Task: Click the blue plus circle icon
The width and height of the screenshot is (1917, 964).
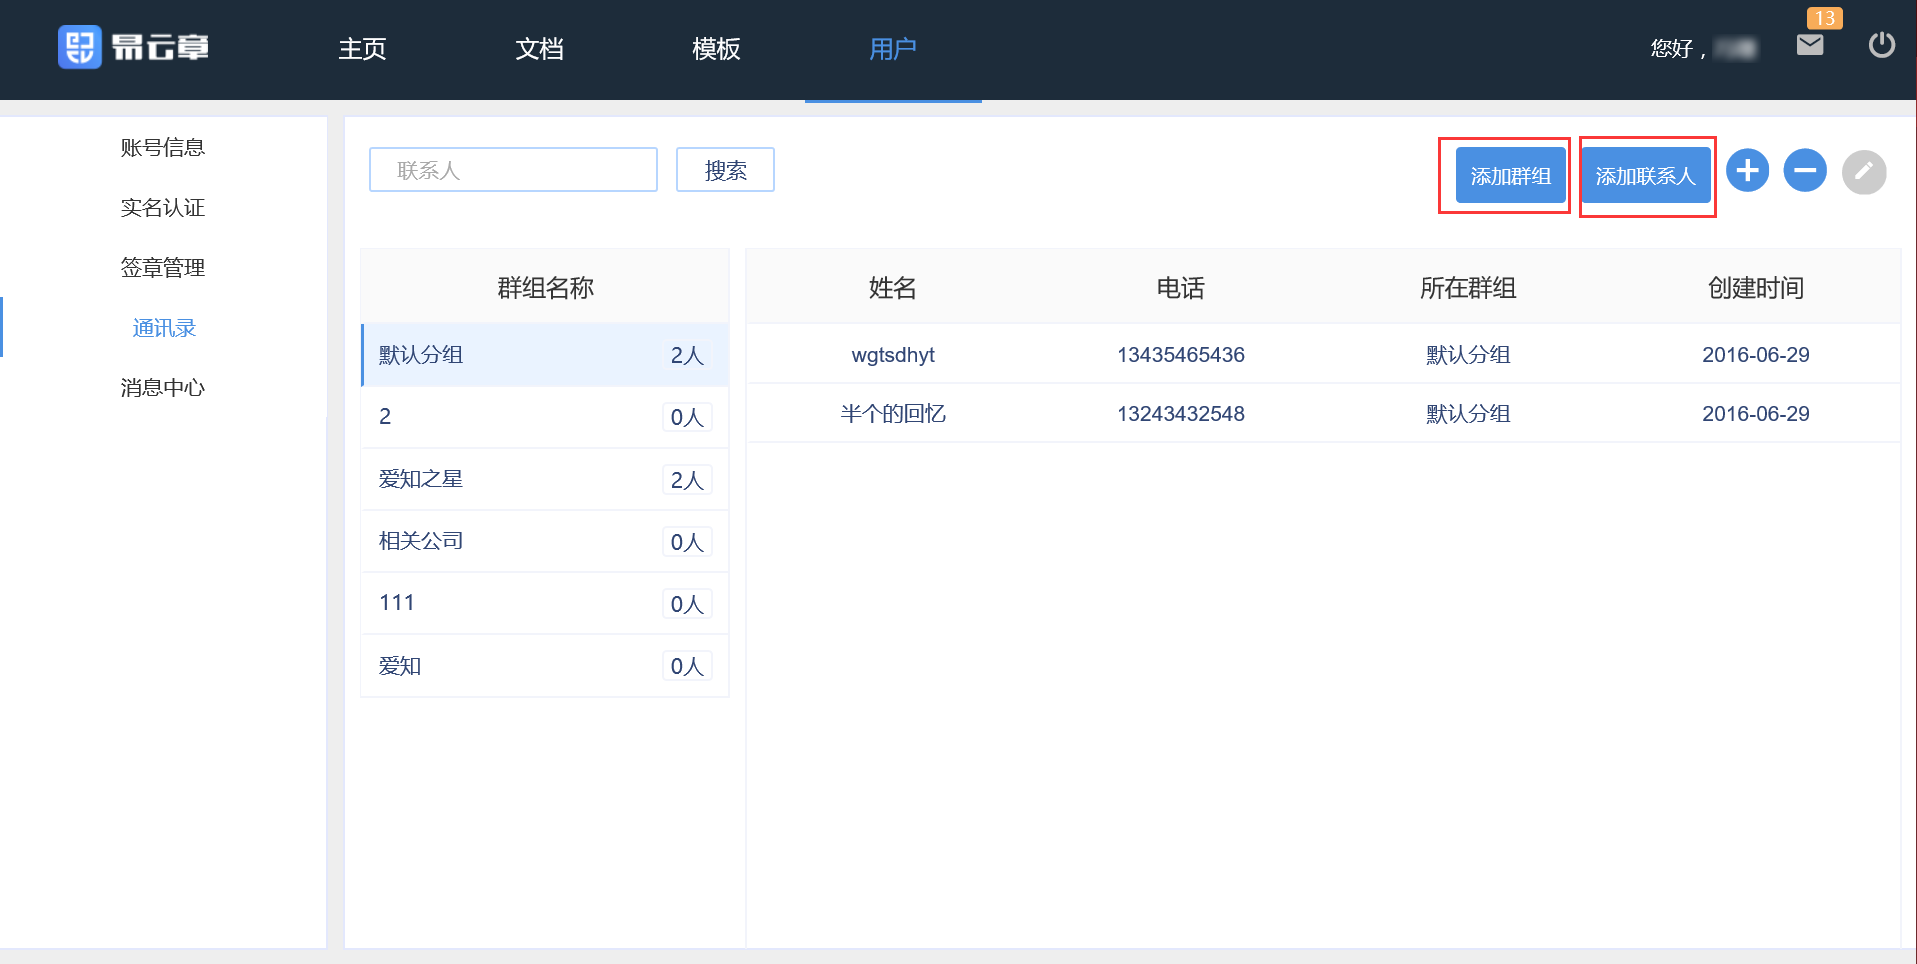Action: click(x=1747, y=171)
